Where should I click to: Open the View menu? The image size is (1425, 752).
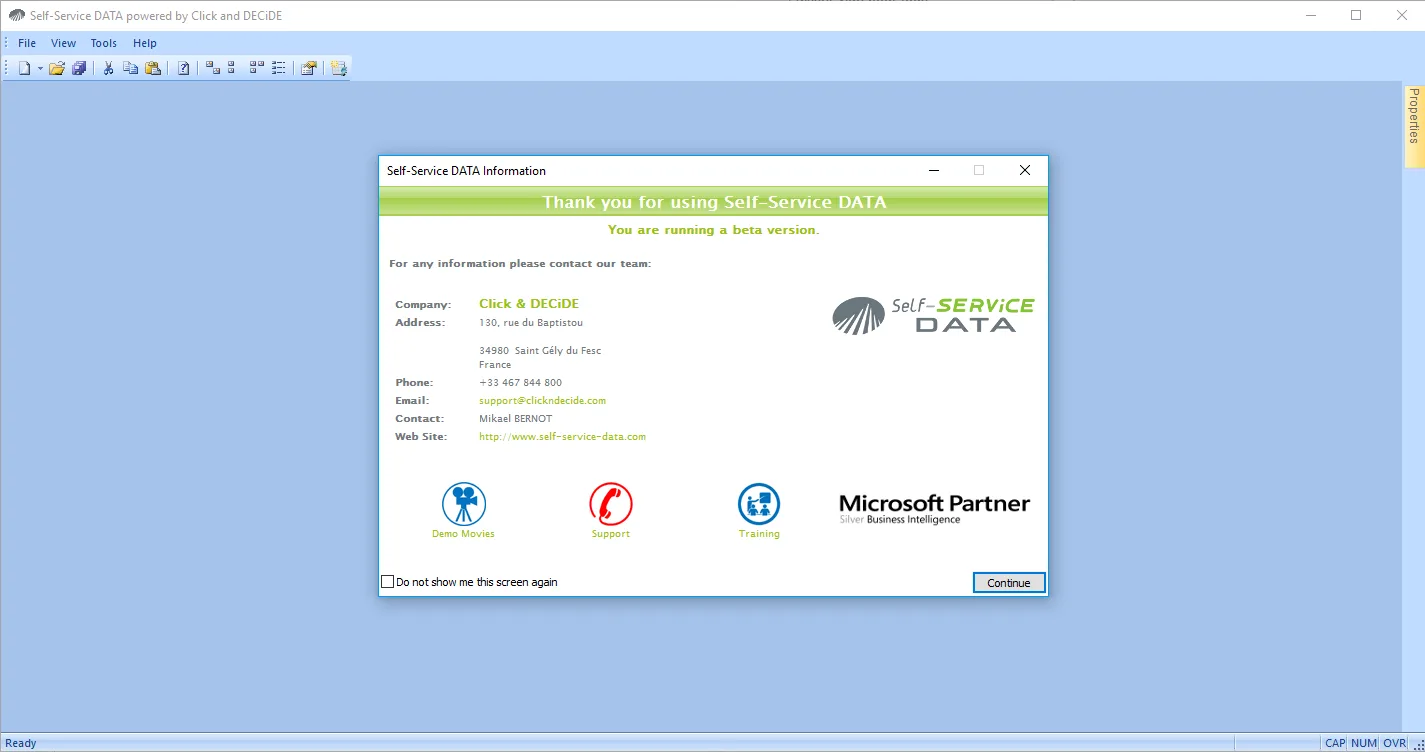pyautogui.click(x=63, y=43)
